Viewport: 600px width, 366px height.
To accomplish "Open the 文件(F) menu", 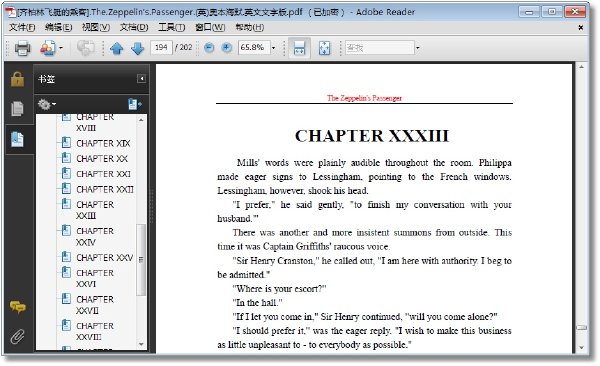I will pyautogui.click(x=22, y=28).
